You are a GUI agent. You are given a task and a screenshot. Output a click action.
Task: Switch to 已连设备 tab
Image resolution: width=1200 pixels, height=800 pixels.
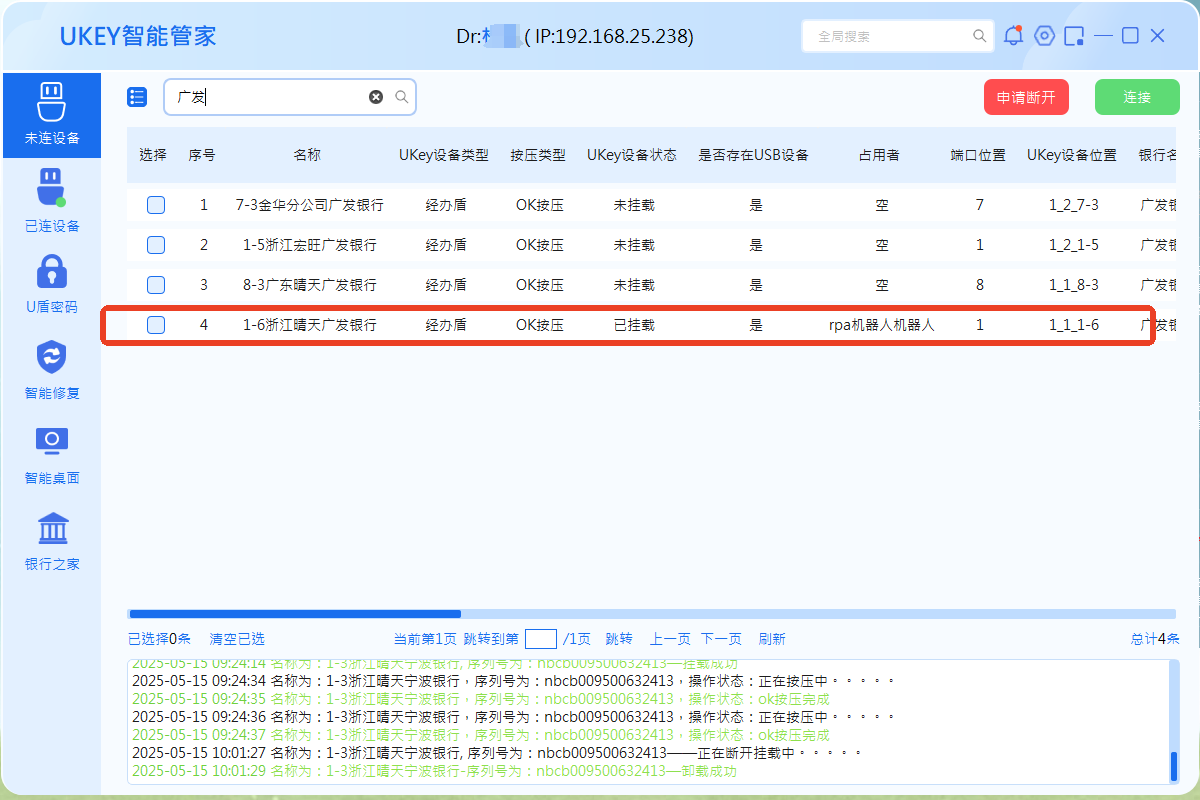51,201
